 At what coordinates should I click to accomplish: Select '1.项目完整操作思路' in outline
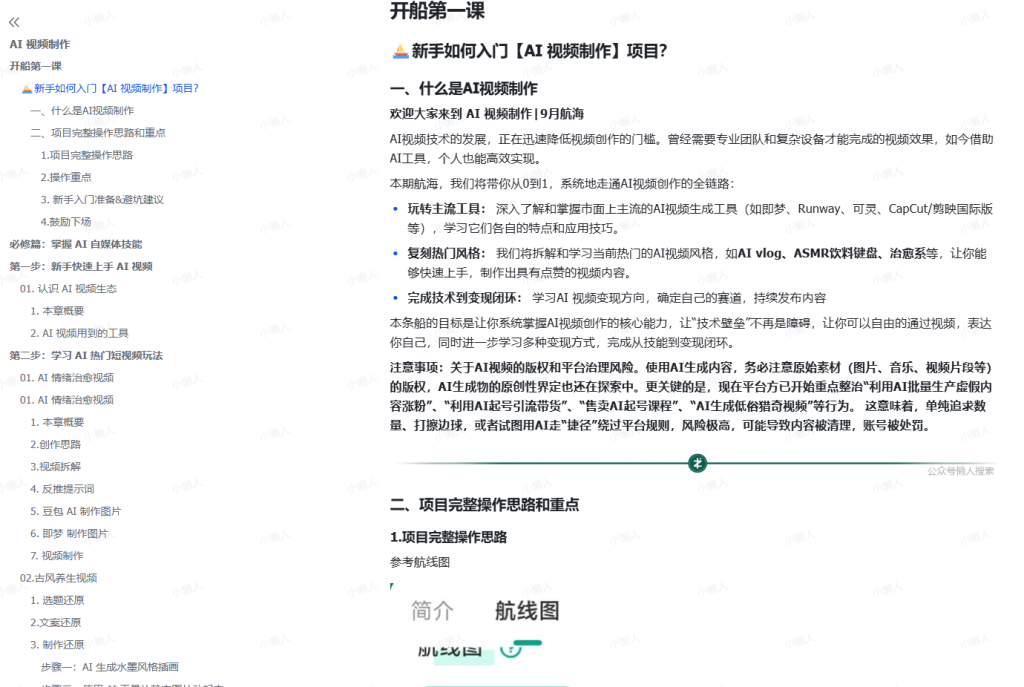coord(86,155)
